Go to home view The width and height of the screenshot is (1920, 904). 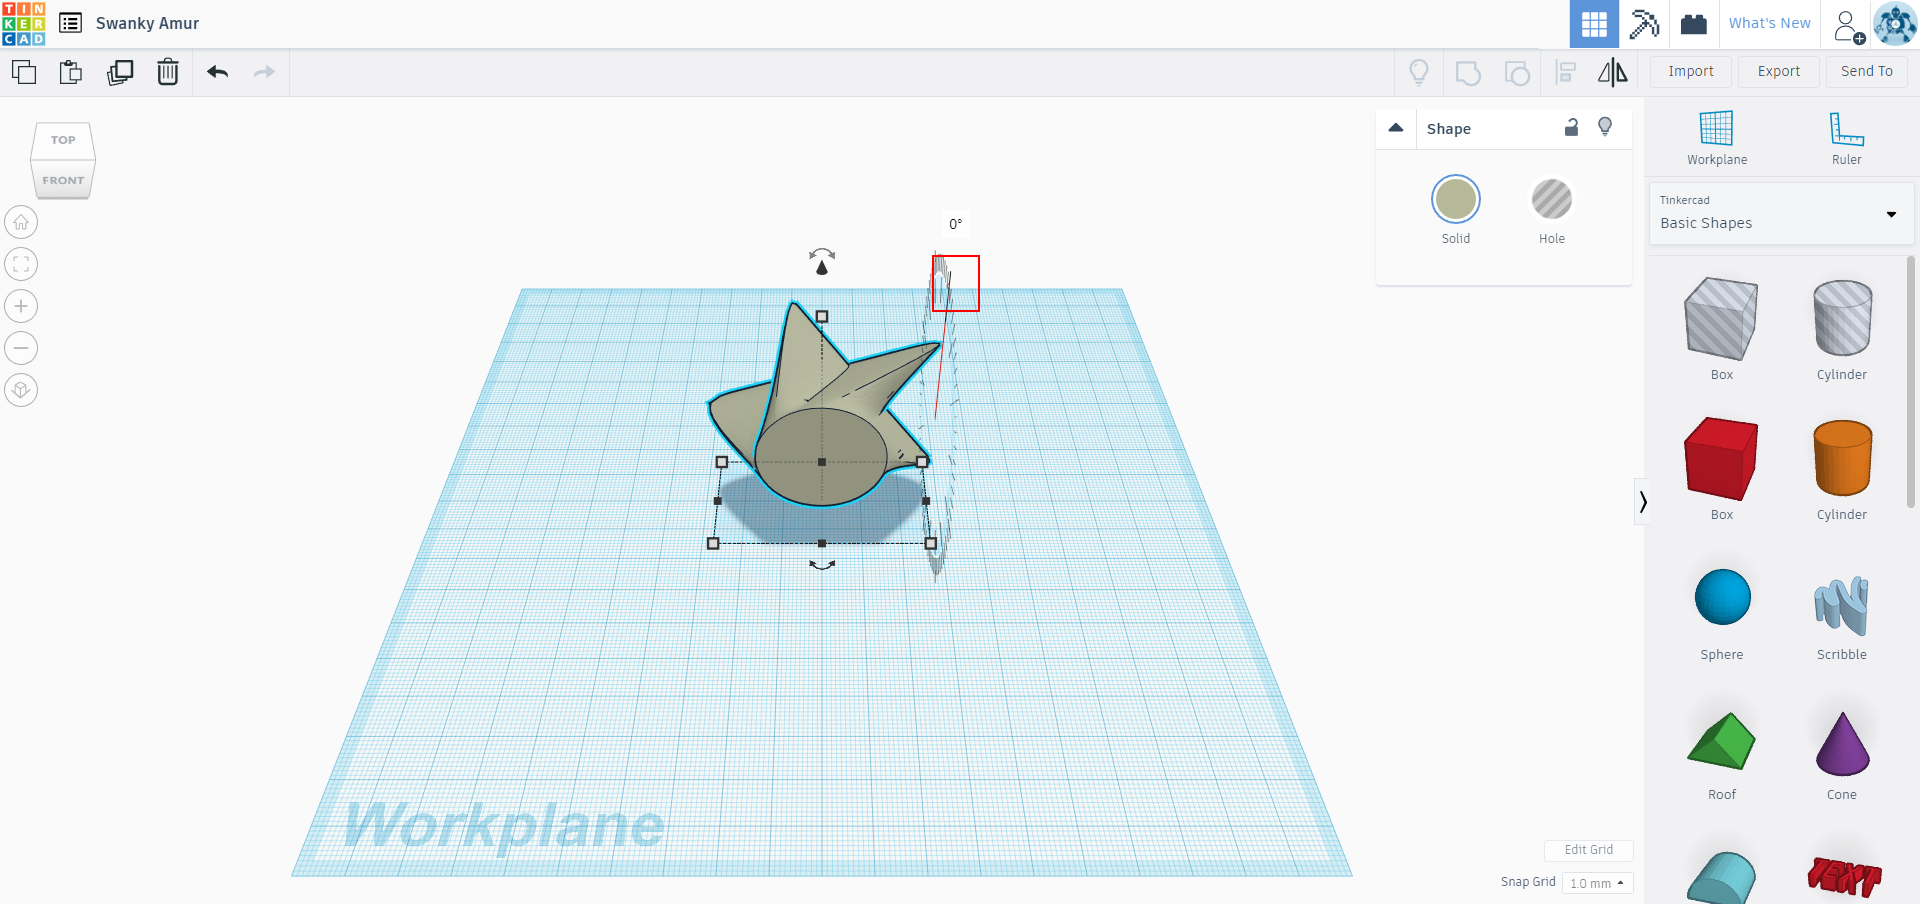[21, 222]
